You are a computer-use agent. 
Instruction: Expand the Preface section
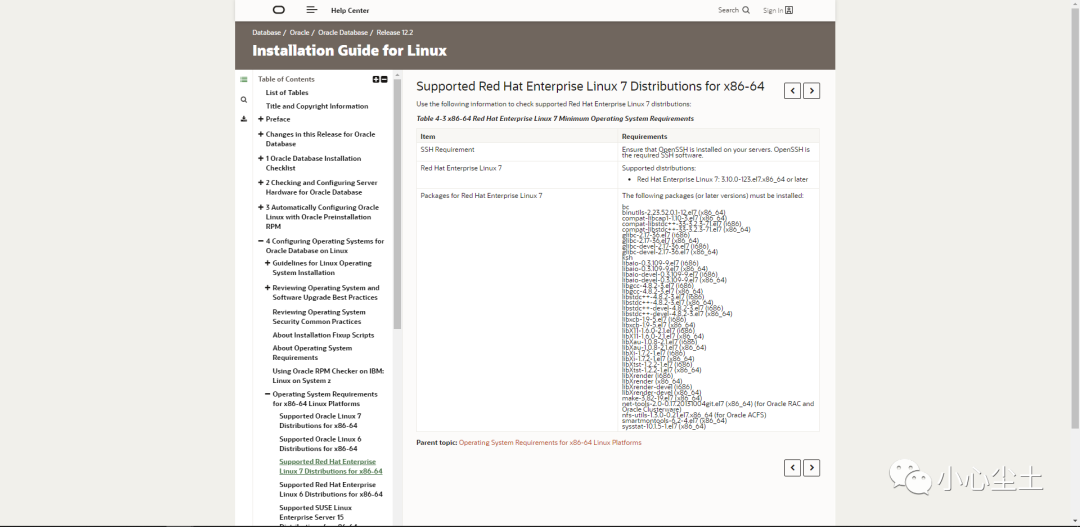point(261,119)
